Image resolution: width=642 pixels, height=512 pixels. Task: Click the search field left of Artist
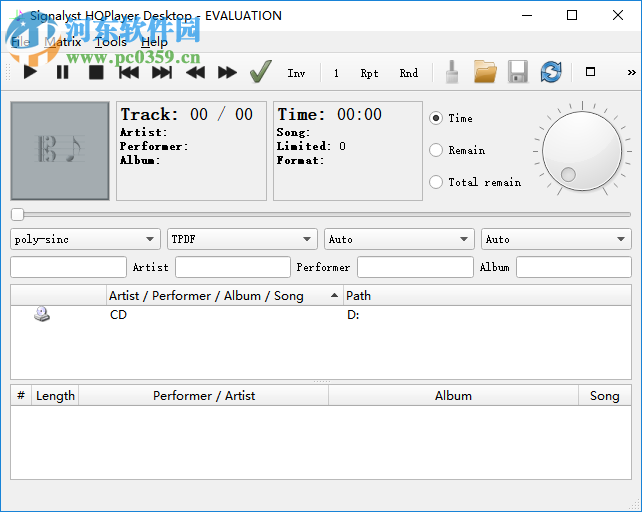[x=68, y=267]
